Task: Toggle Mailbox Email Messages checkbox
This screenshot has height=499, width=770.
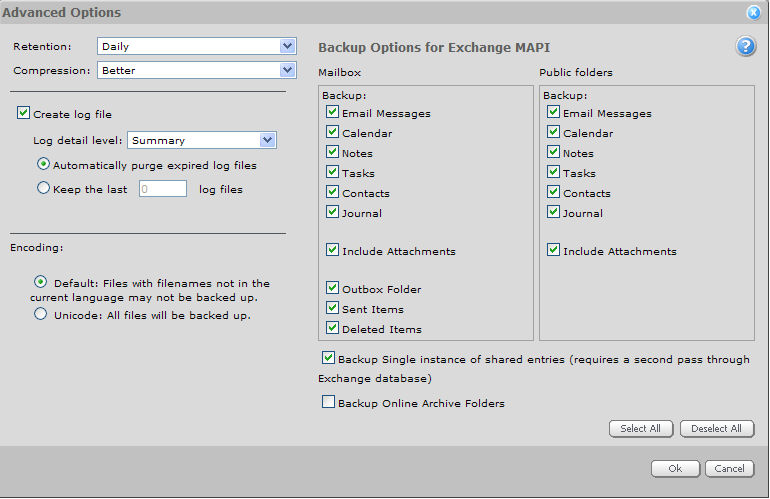Action: [x=332, y=113]
